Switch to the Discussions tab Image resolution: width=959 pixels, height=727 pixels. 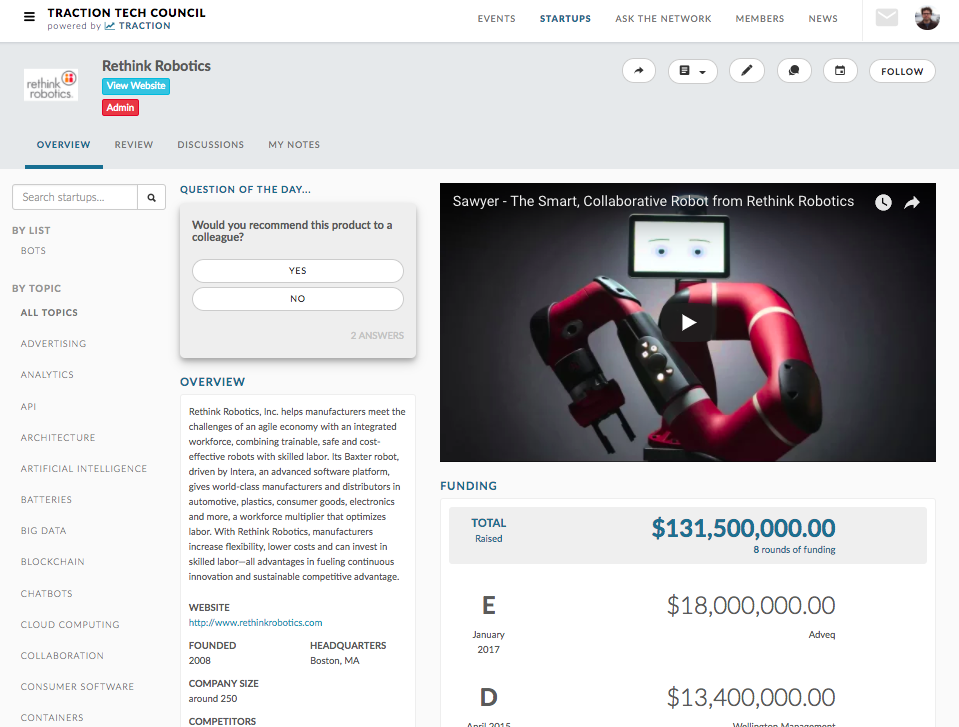click(210, 145)
